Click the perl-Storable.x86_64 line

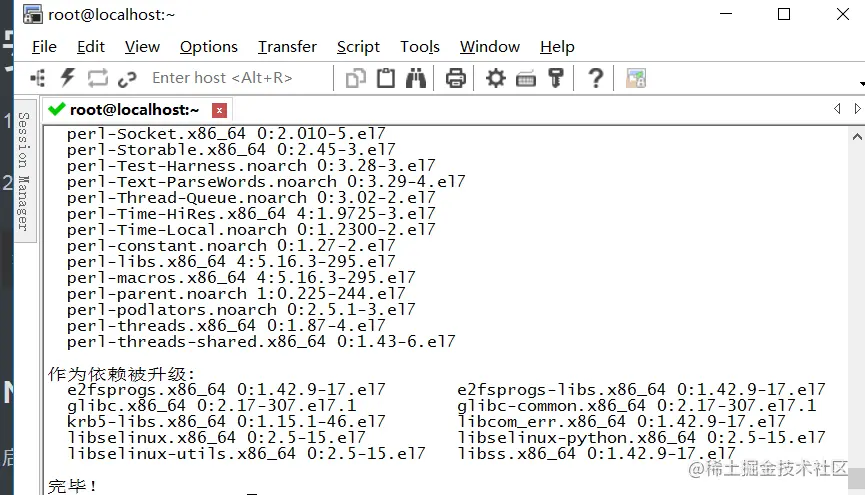(231, 150)
